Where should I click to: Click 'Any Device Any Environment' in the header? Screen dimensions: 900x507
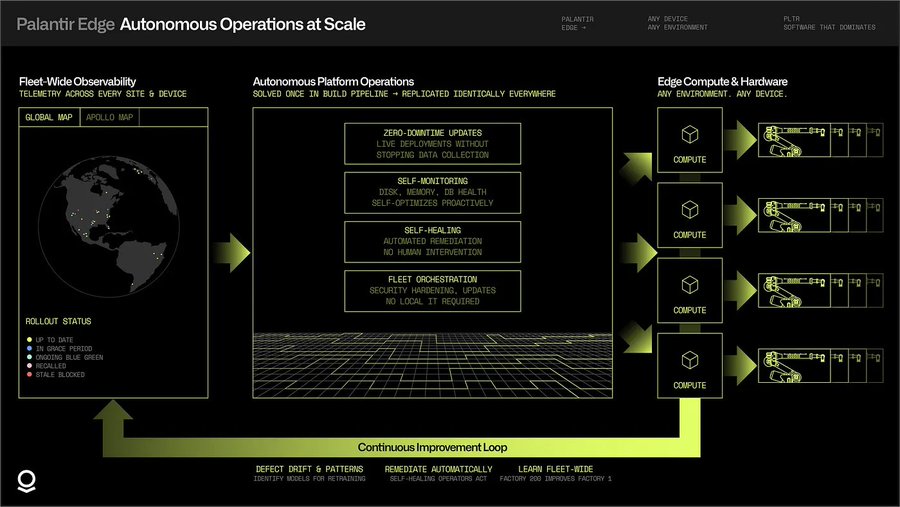[677, 24]
